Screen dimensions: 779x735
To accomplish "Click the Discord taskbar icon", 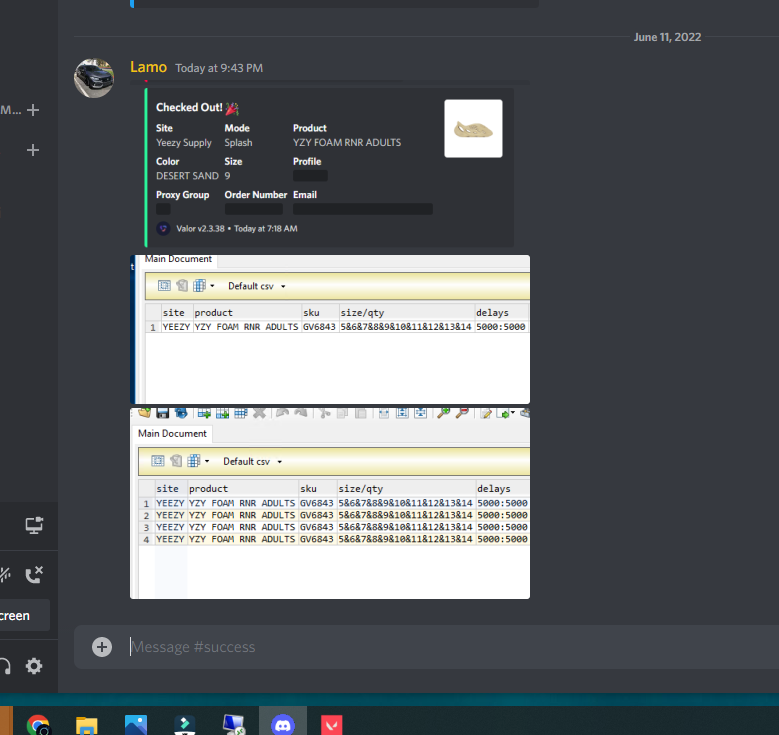I will pyautogui.click(x=283, y=723).
